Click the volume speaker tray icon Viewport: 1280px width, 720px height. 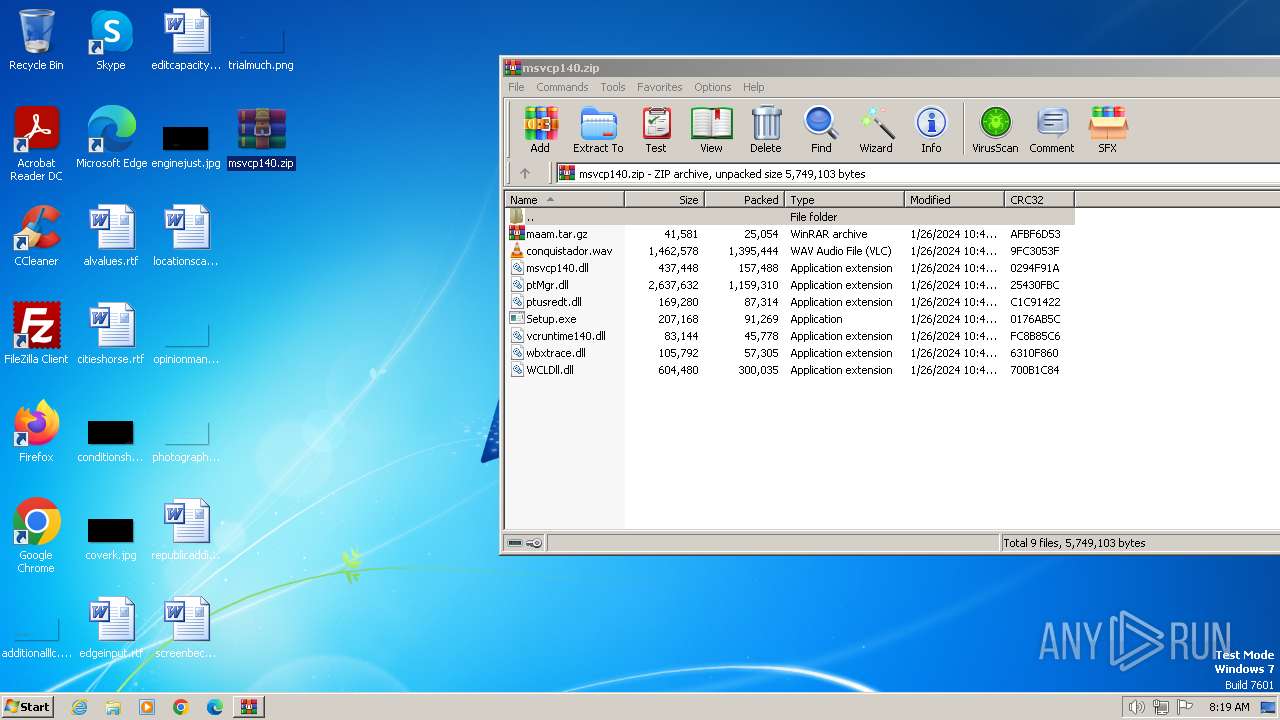click(x=1136, y=707)
